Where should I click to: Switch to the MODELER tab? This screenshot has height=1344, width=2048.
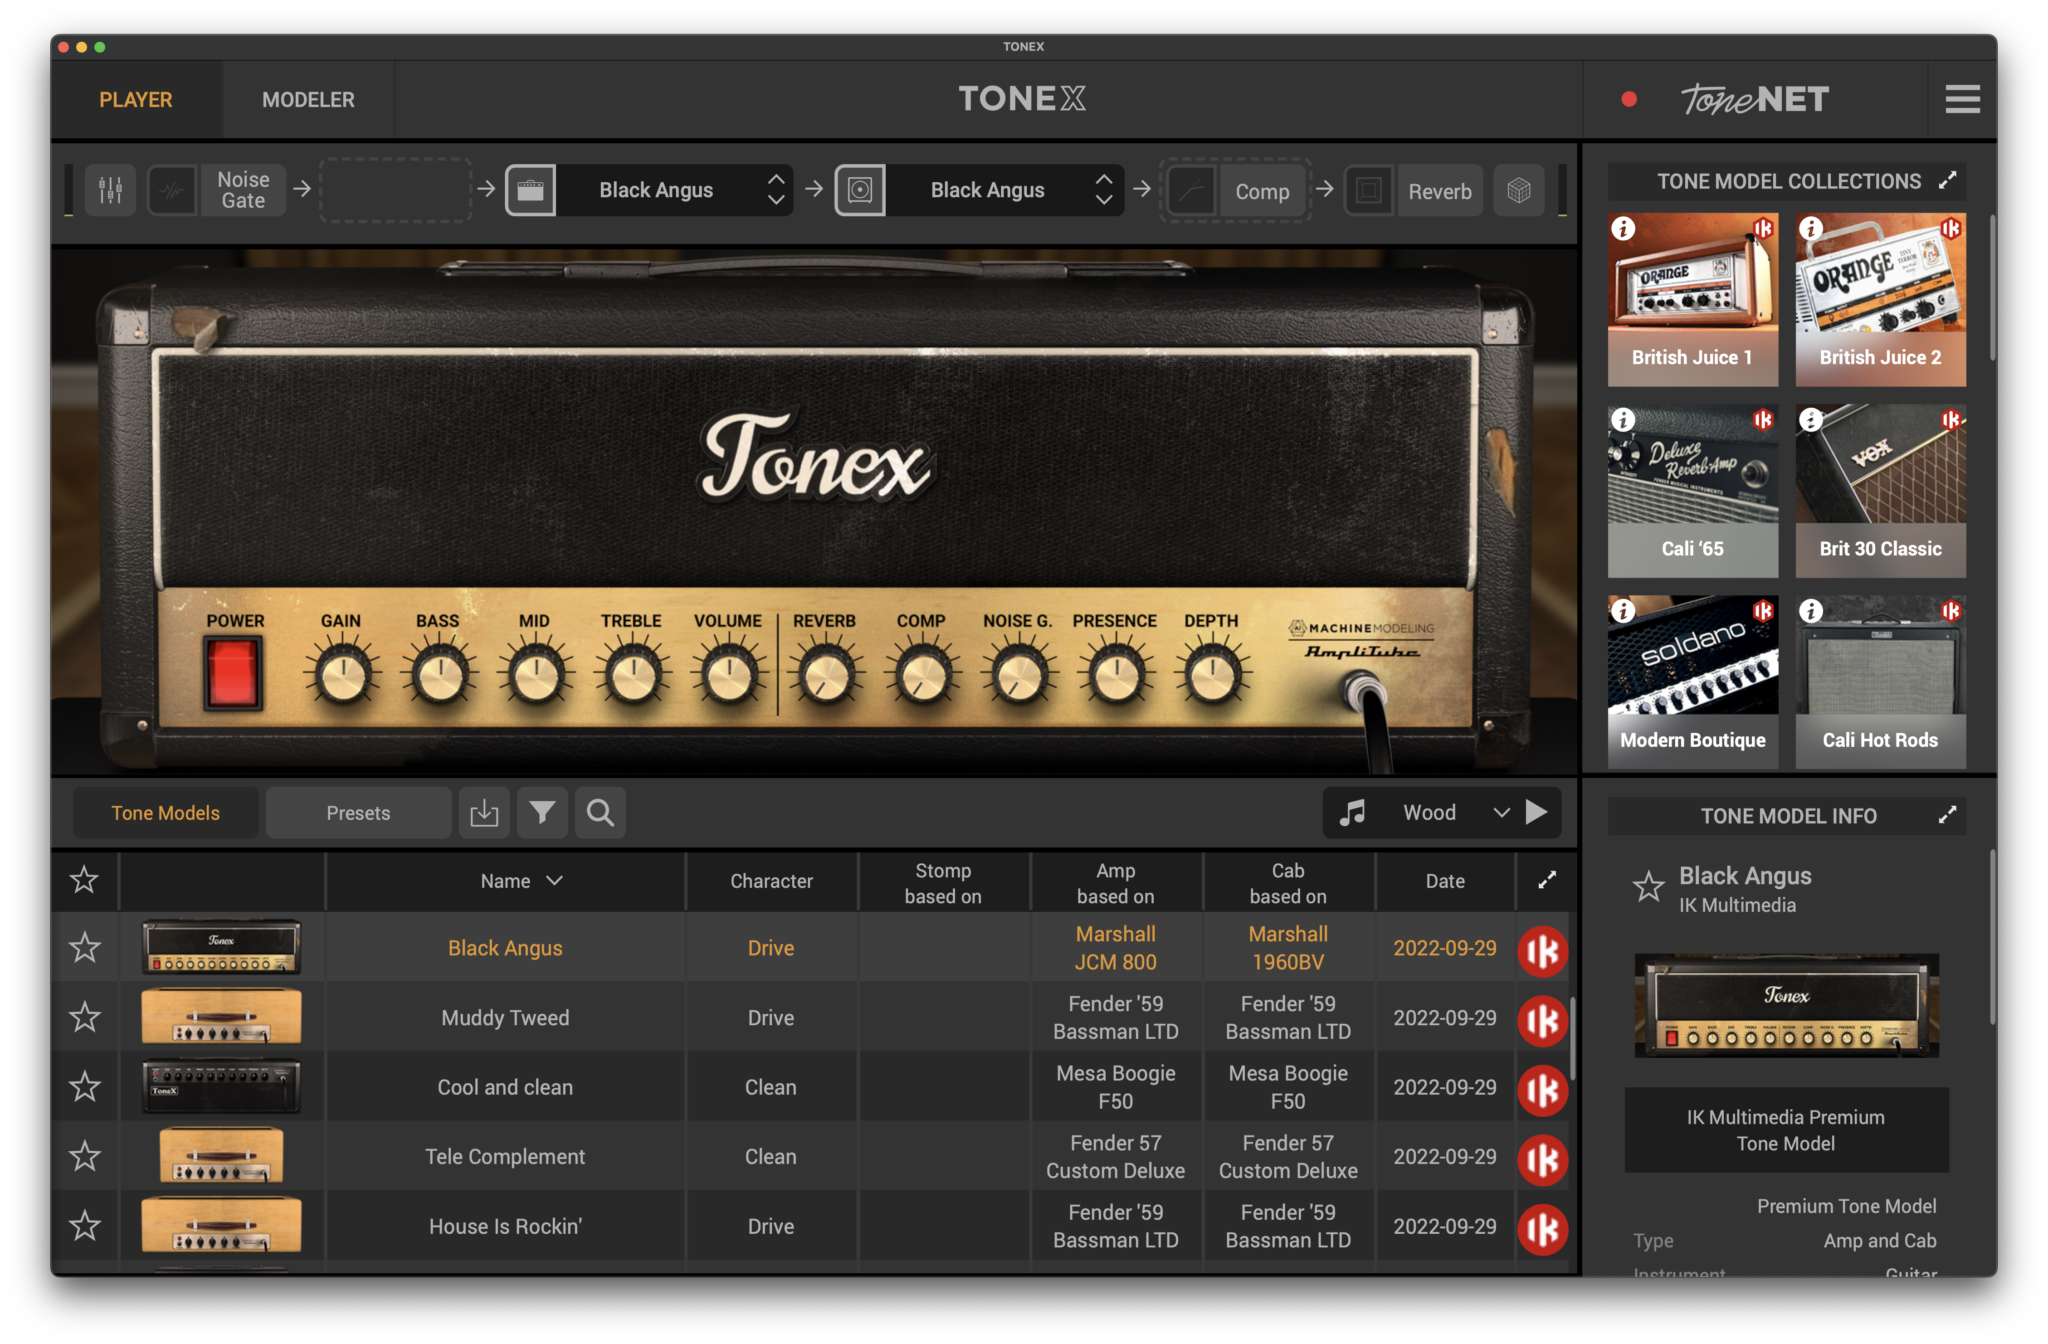(x=308, y=99)
